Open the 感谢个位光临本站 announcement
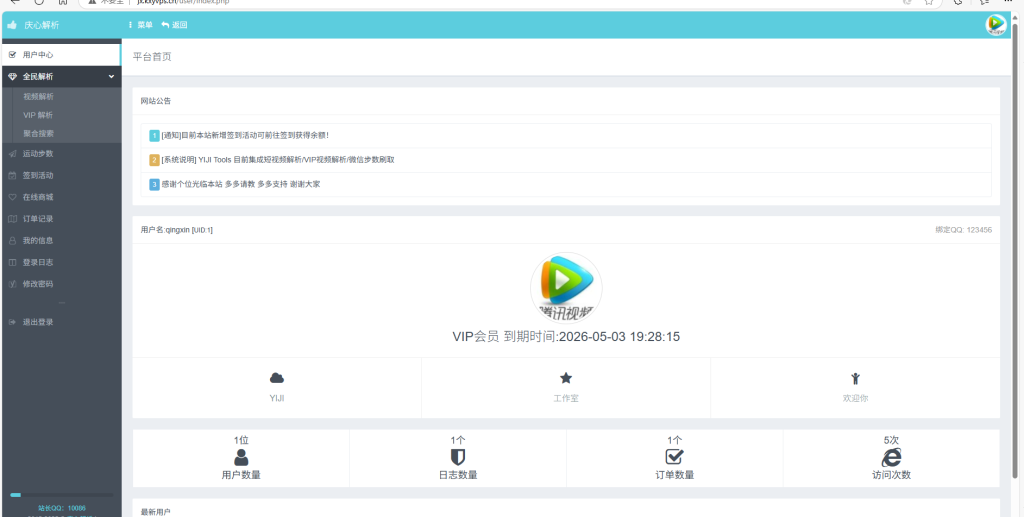Screen dimensions: 1024x517 coord(241,185)
